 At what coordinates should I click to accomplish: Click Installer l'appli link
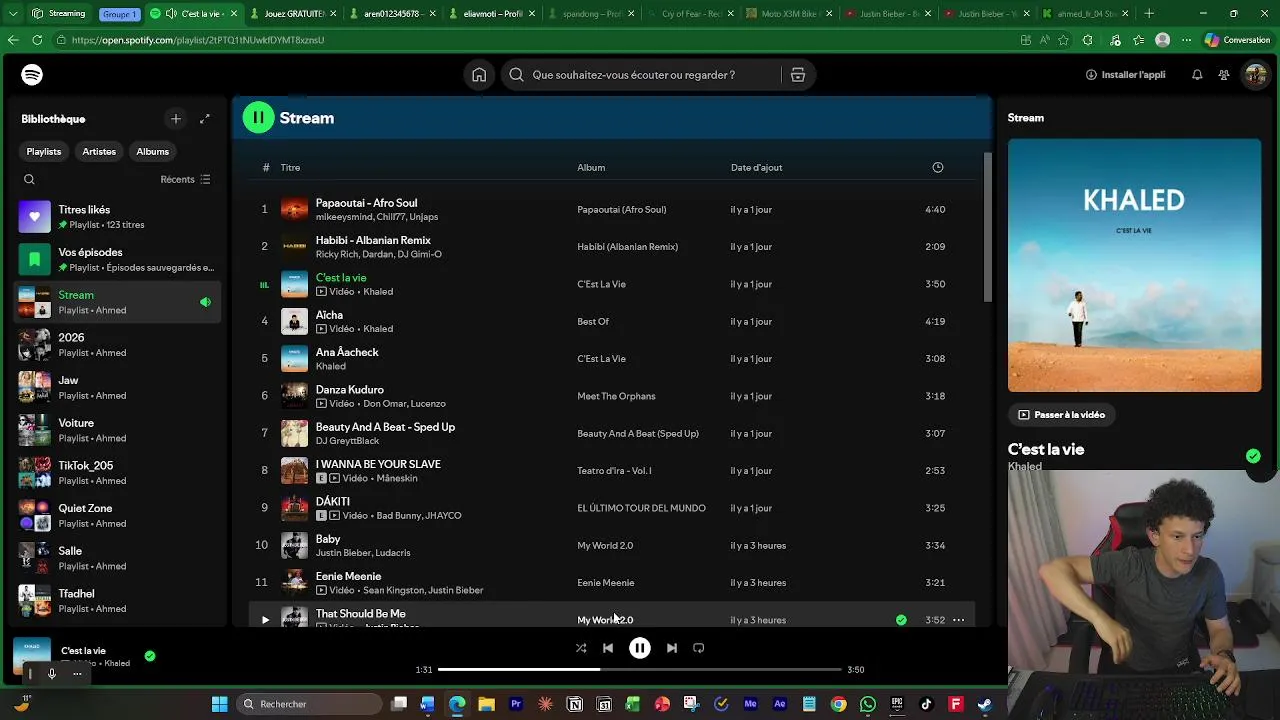pyautogui.click(x=1126, y=75)
